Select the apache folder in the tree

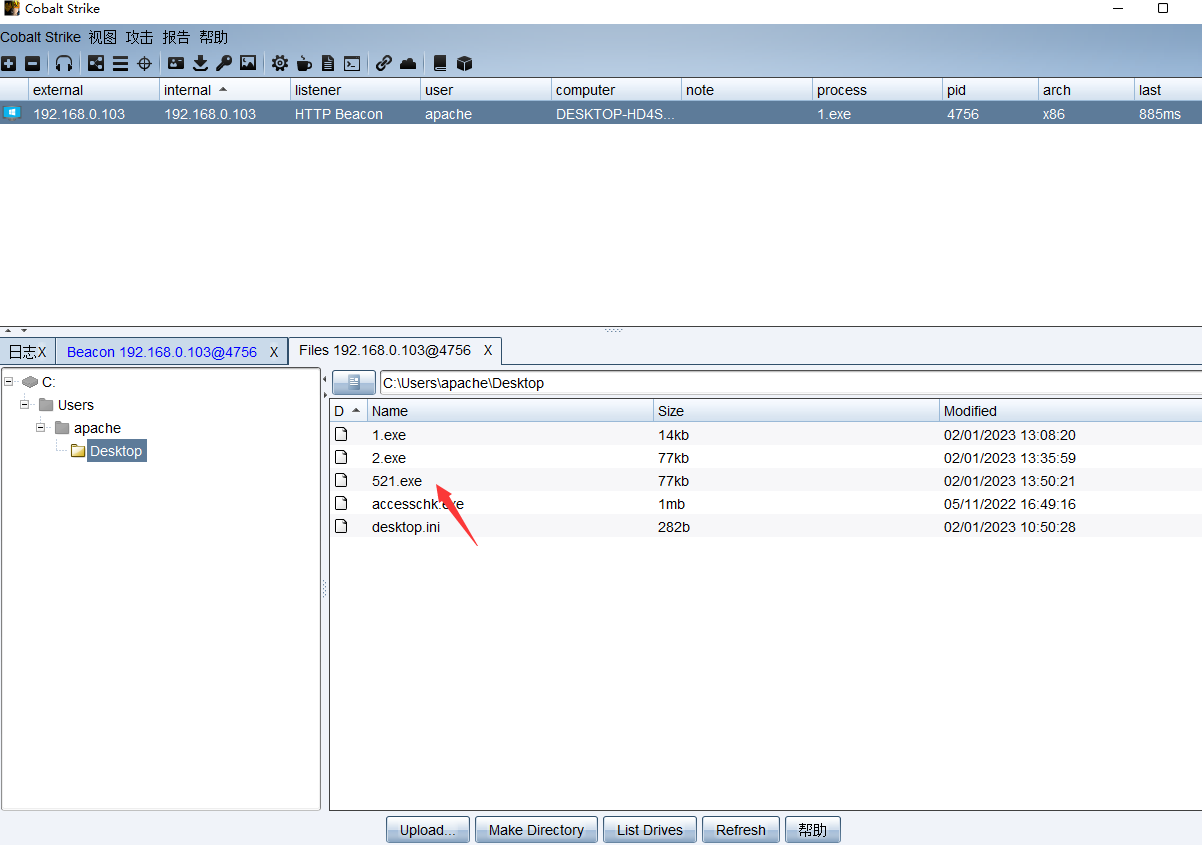97,428
